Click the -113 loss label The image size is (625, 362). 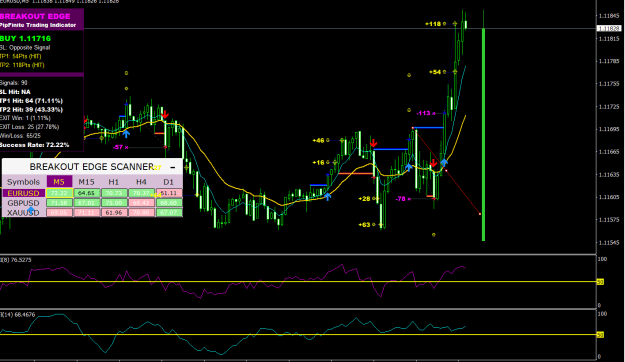423,113
